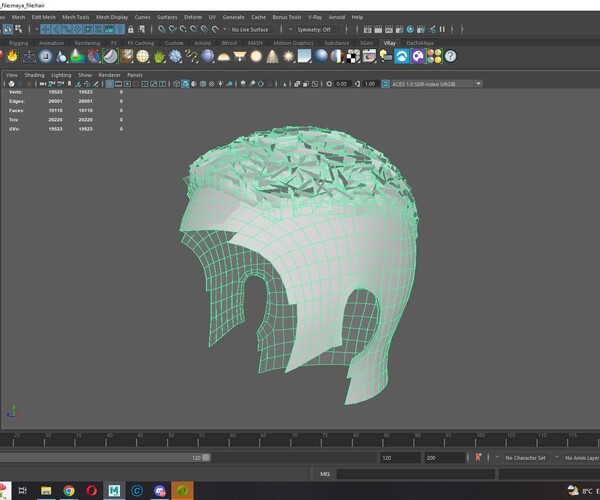Open the Symmetry: Off dropdown
The image size is (600, 500).
coord(319,29)
